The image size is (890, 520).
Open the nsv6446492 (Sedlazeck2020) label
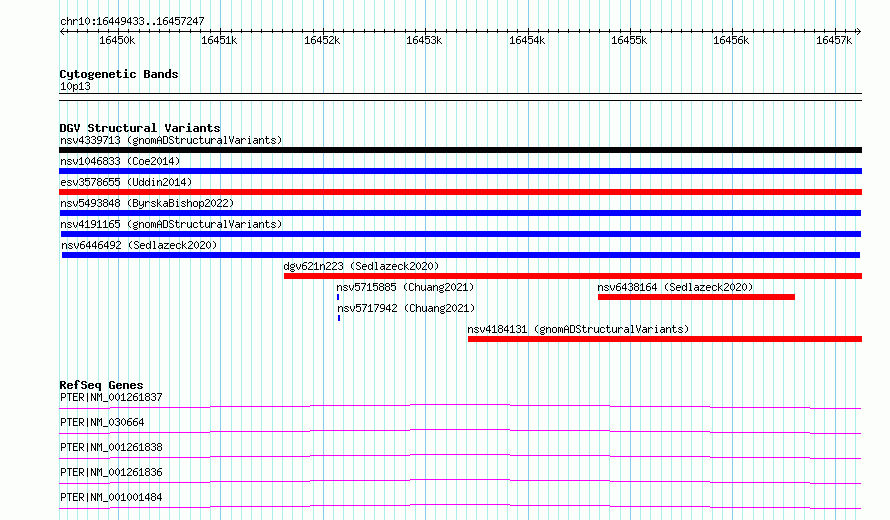[139, 245]
